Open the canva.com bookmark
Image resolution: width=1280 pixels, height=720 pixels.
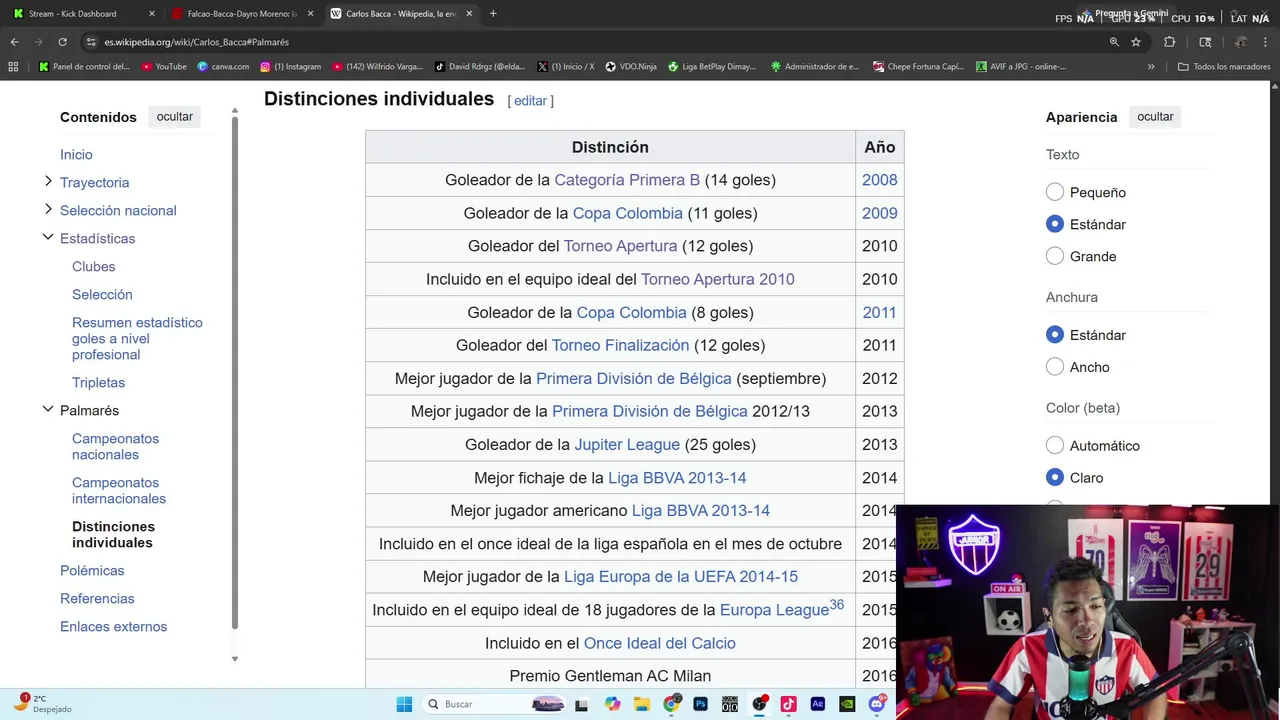click(223, 67)
